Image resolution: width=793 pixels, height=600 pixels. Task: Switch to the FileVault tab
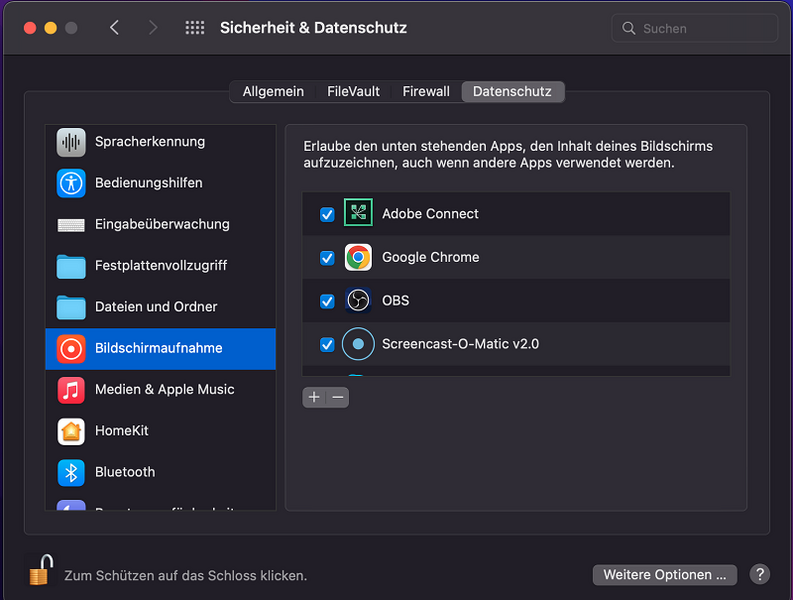pyautogui.click(x=353, y=92)
